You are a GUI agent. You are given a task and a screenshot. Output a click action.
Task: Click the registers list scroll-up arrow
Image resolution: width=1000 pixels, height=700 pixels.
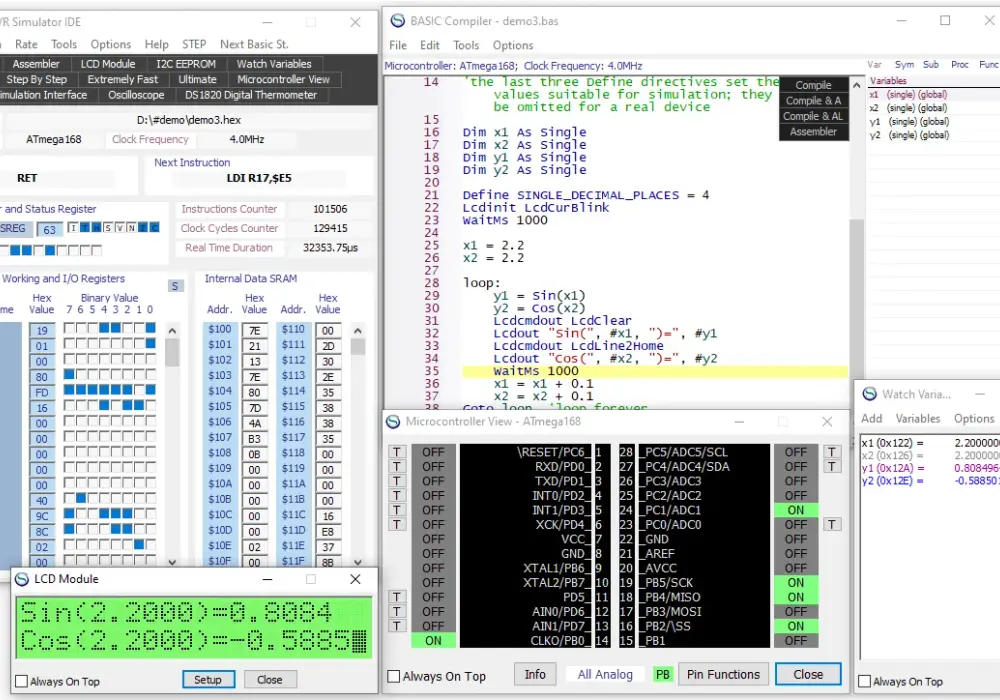(172, 331)
